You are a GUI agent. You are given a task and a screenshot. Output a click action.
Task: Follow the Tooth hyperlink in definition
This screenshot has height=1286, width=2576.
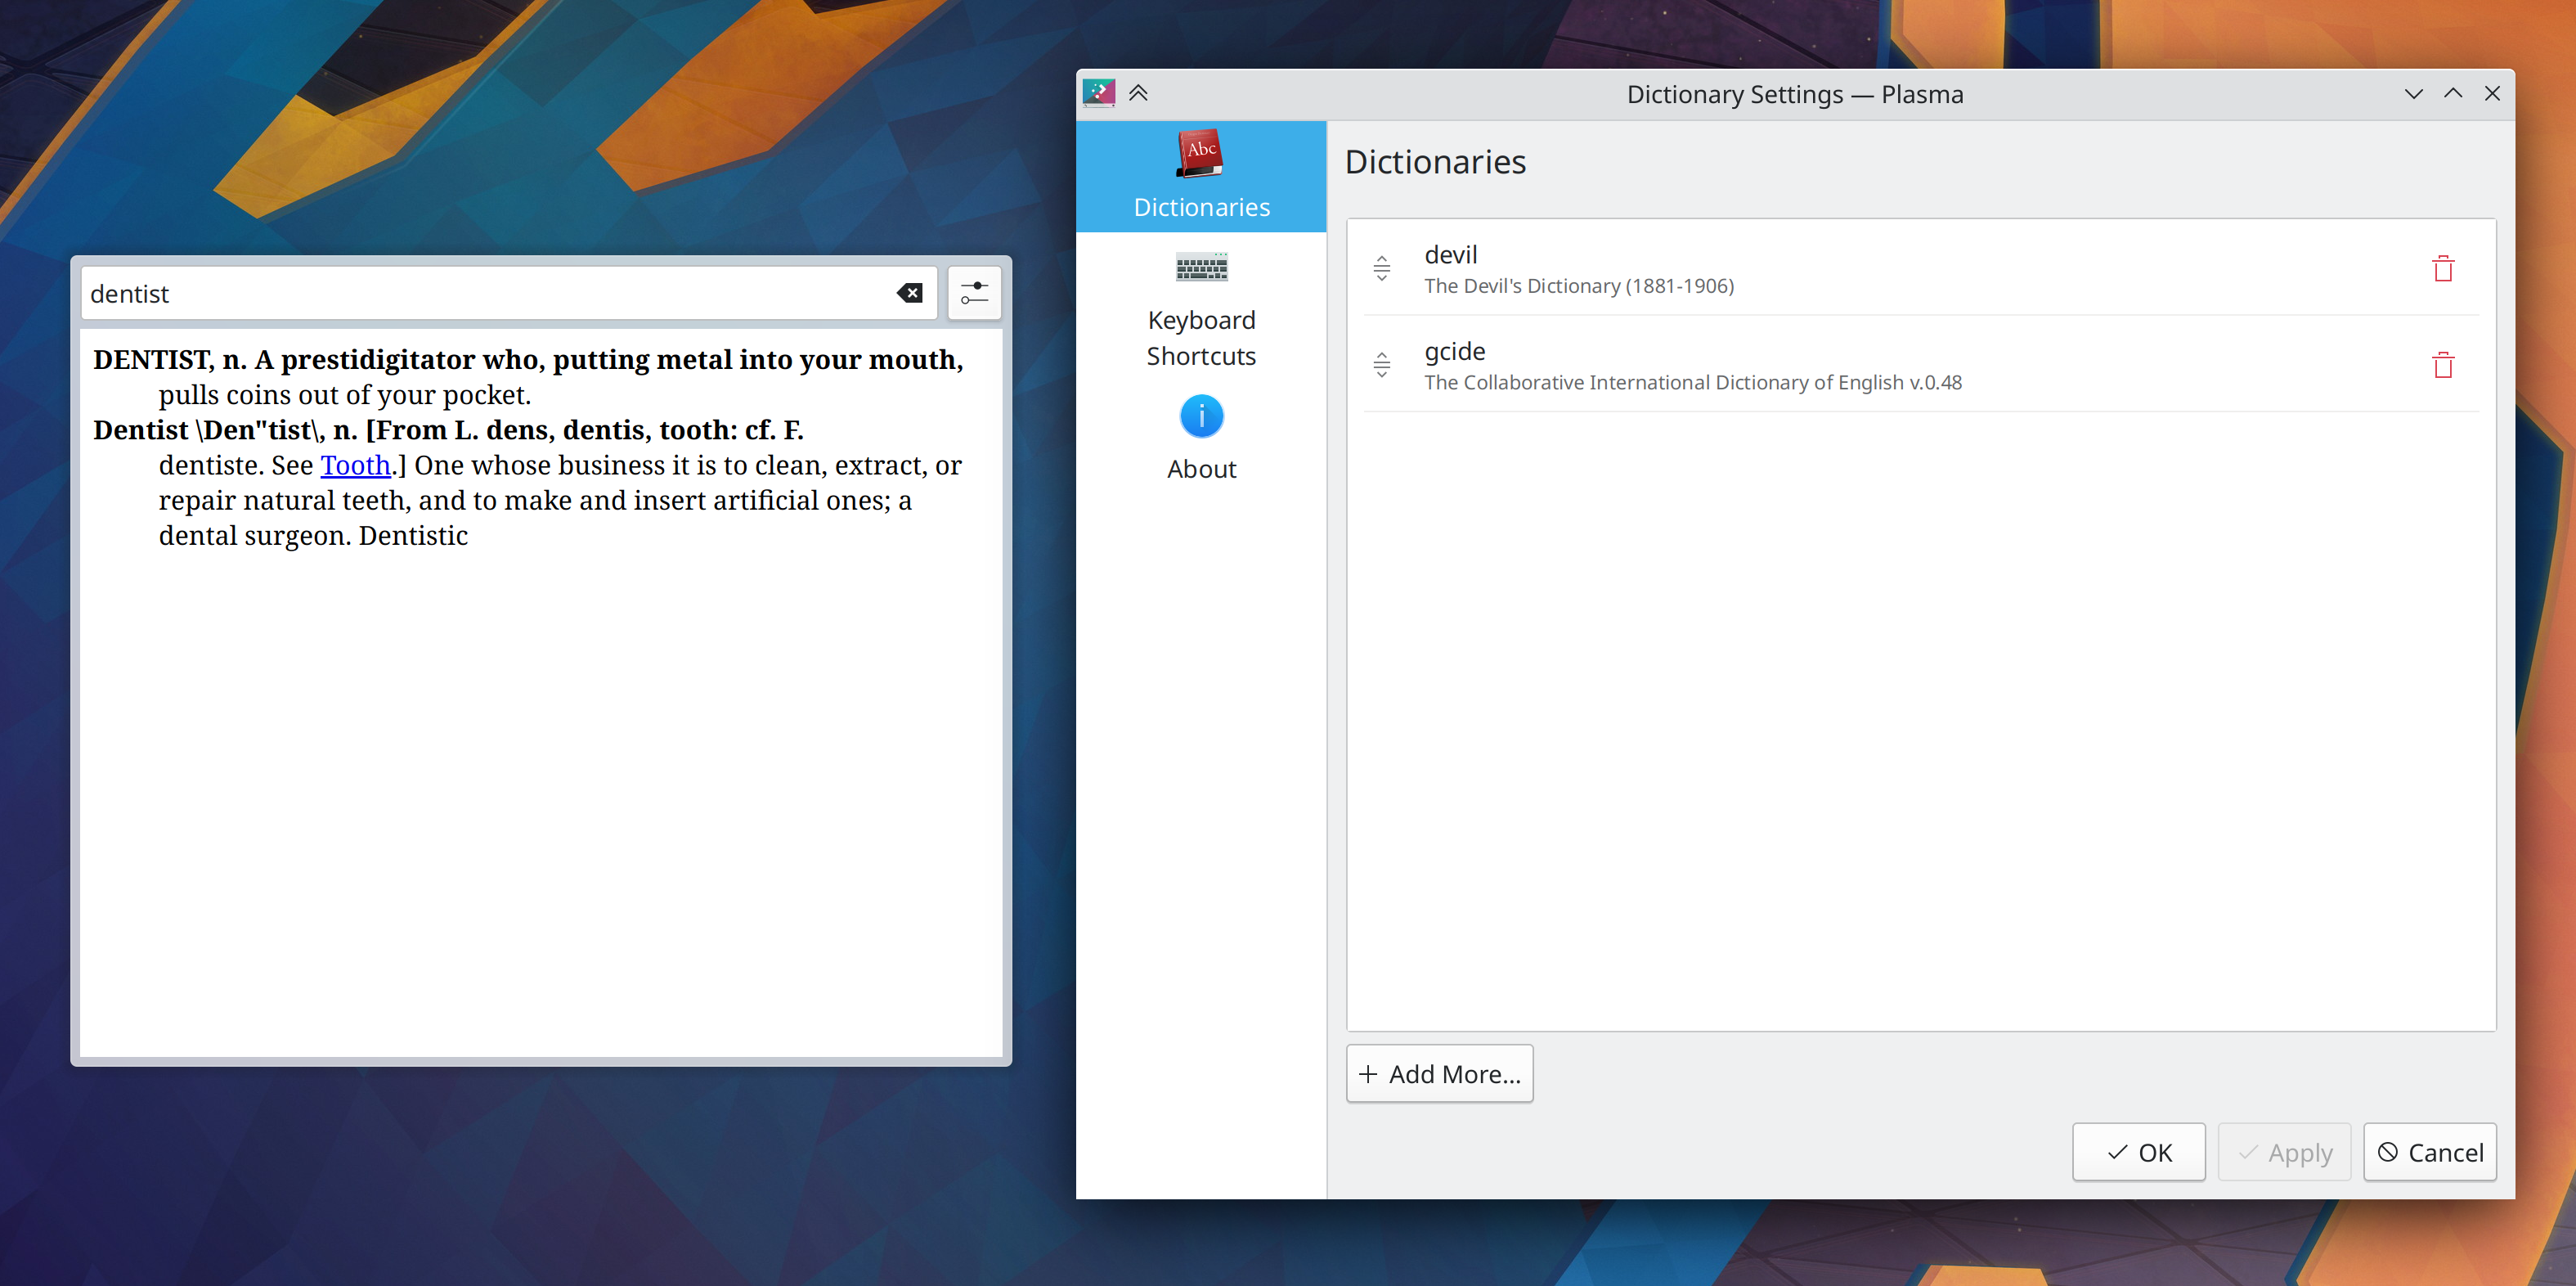(x=355, y=465)
